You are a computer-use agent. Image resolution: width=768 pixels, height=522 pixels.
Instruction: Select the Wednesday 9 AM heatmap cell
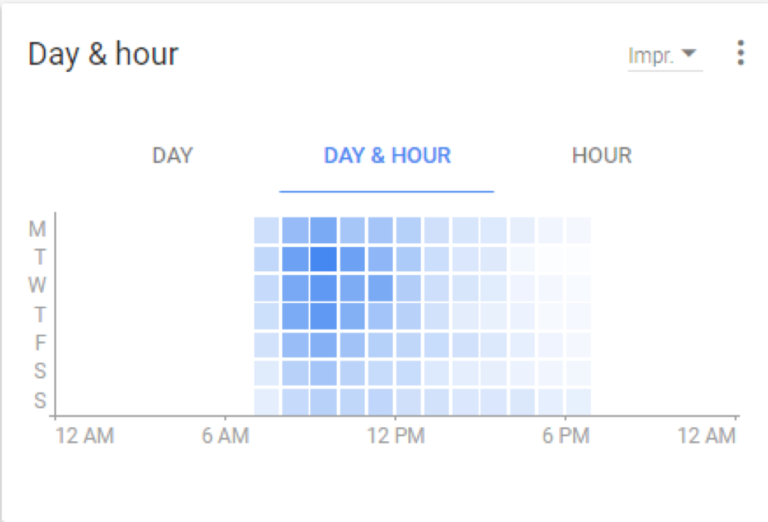point(323,287)
